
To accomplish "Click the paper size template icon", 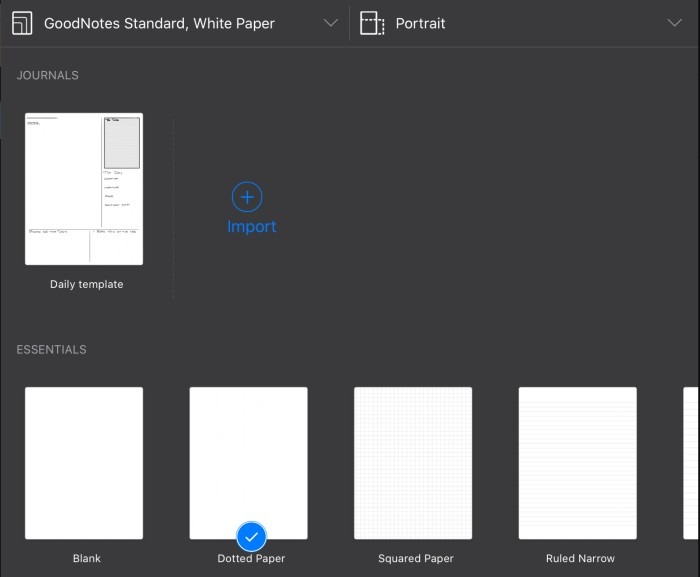I will coord(22,23).
